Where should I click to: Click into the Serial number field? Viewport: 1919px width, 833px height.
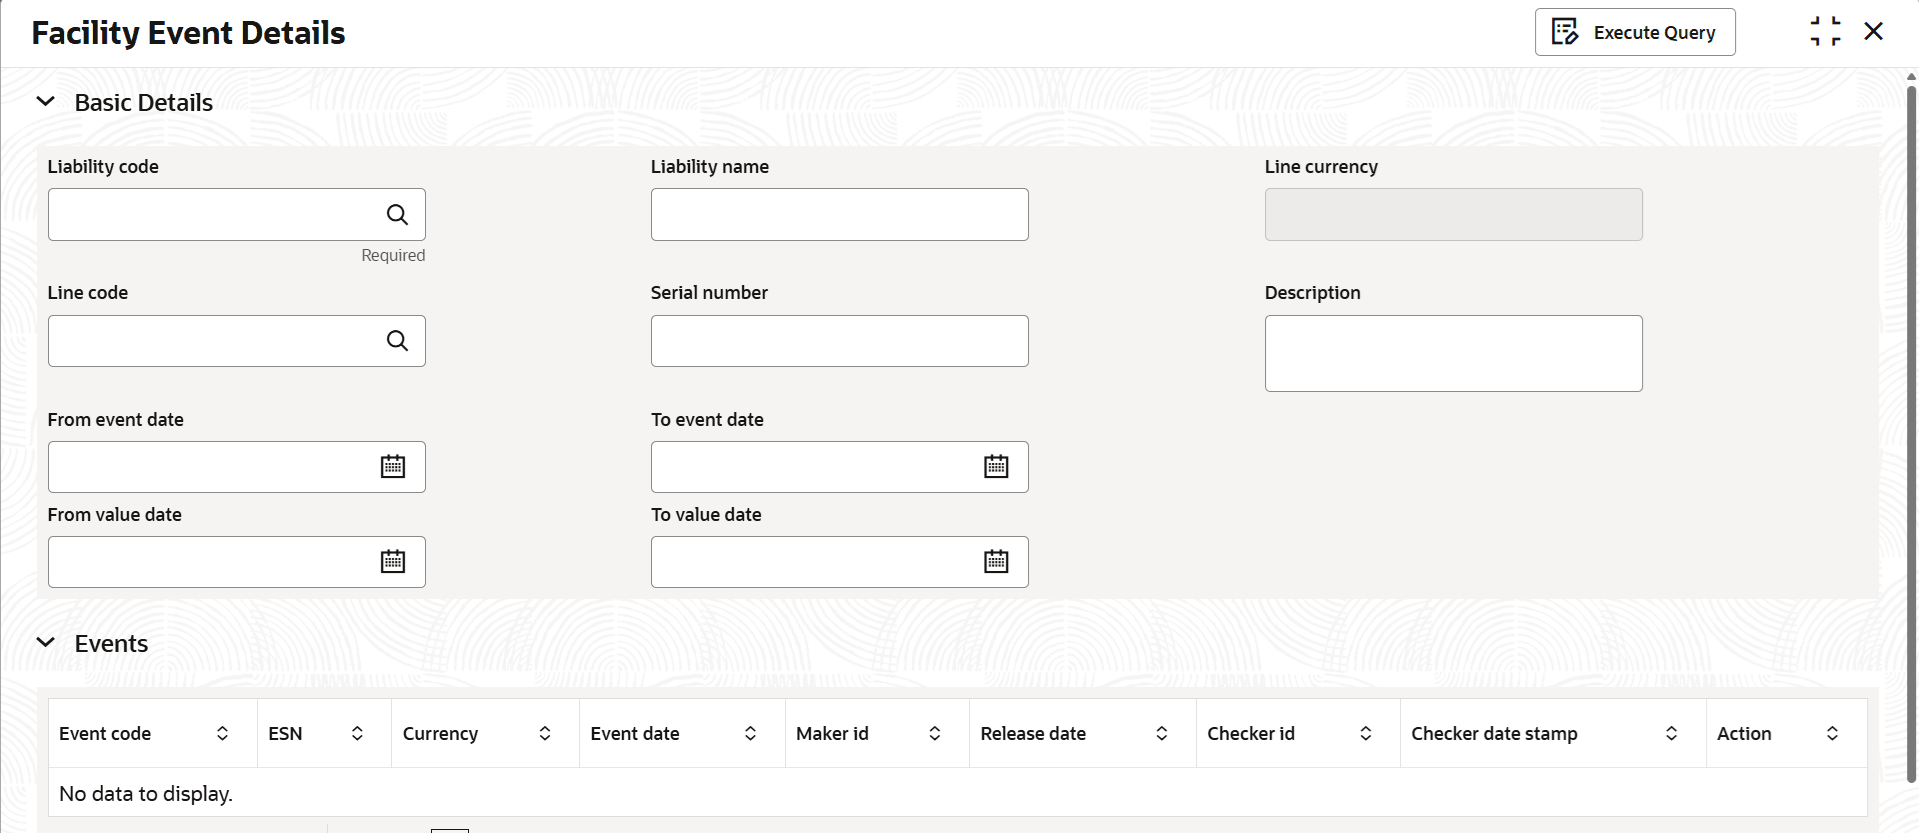coord(839,341)
